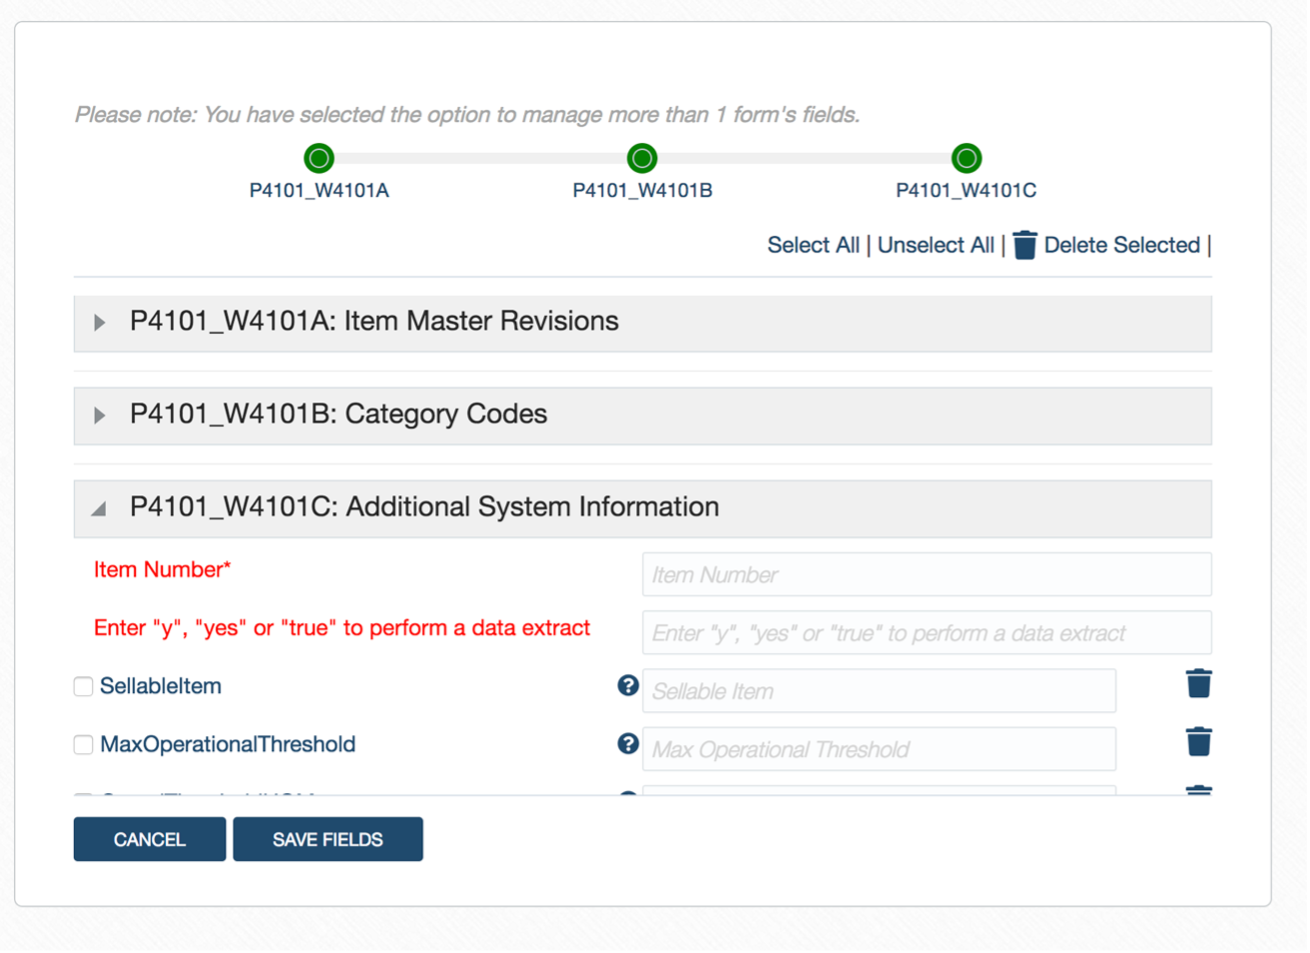The image size is (1310, 953).
Task: Click the Select All link
Action: (812, 244)
